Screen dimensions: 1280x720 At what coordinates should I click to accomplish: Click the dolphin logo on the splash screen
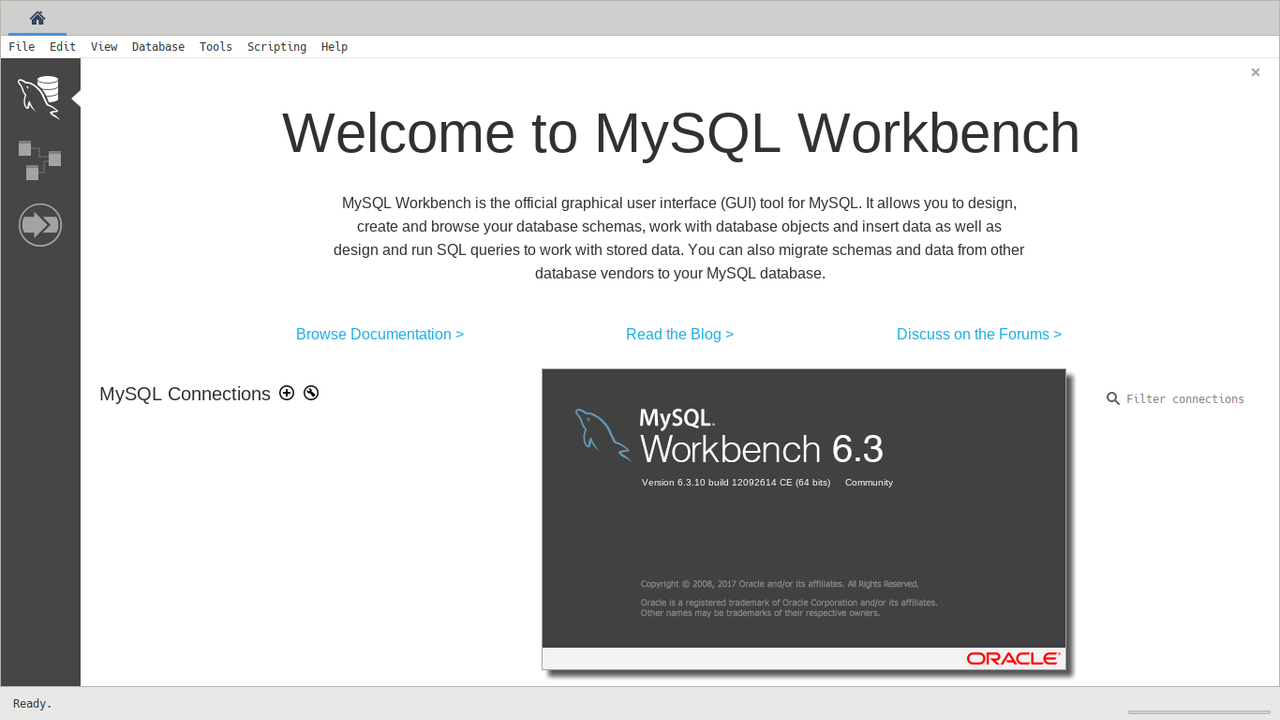coord(602,434)
